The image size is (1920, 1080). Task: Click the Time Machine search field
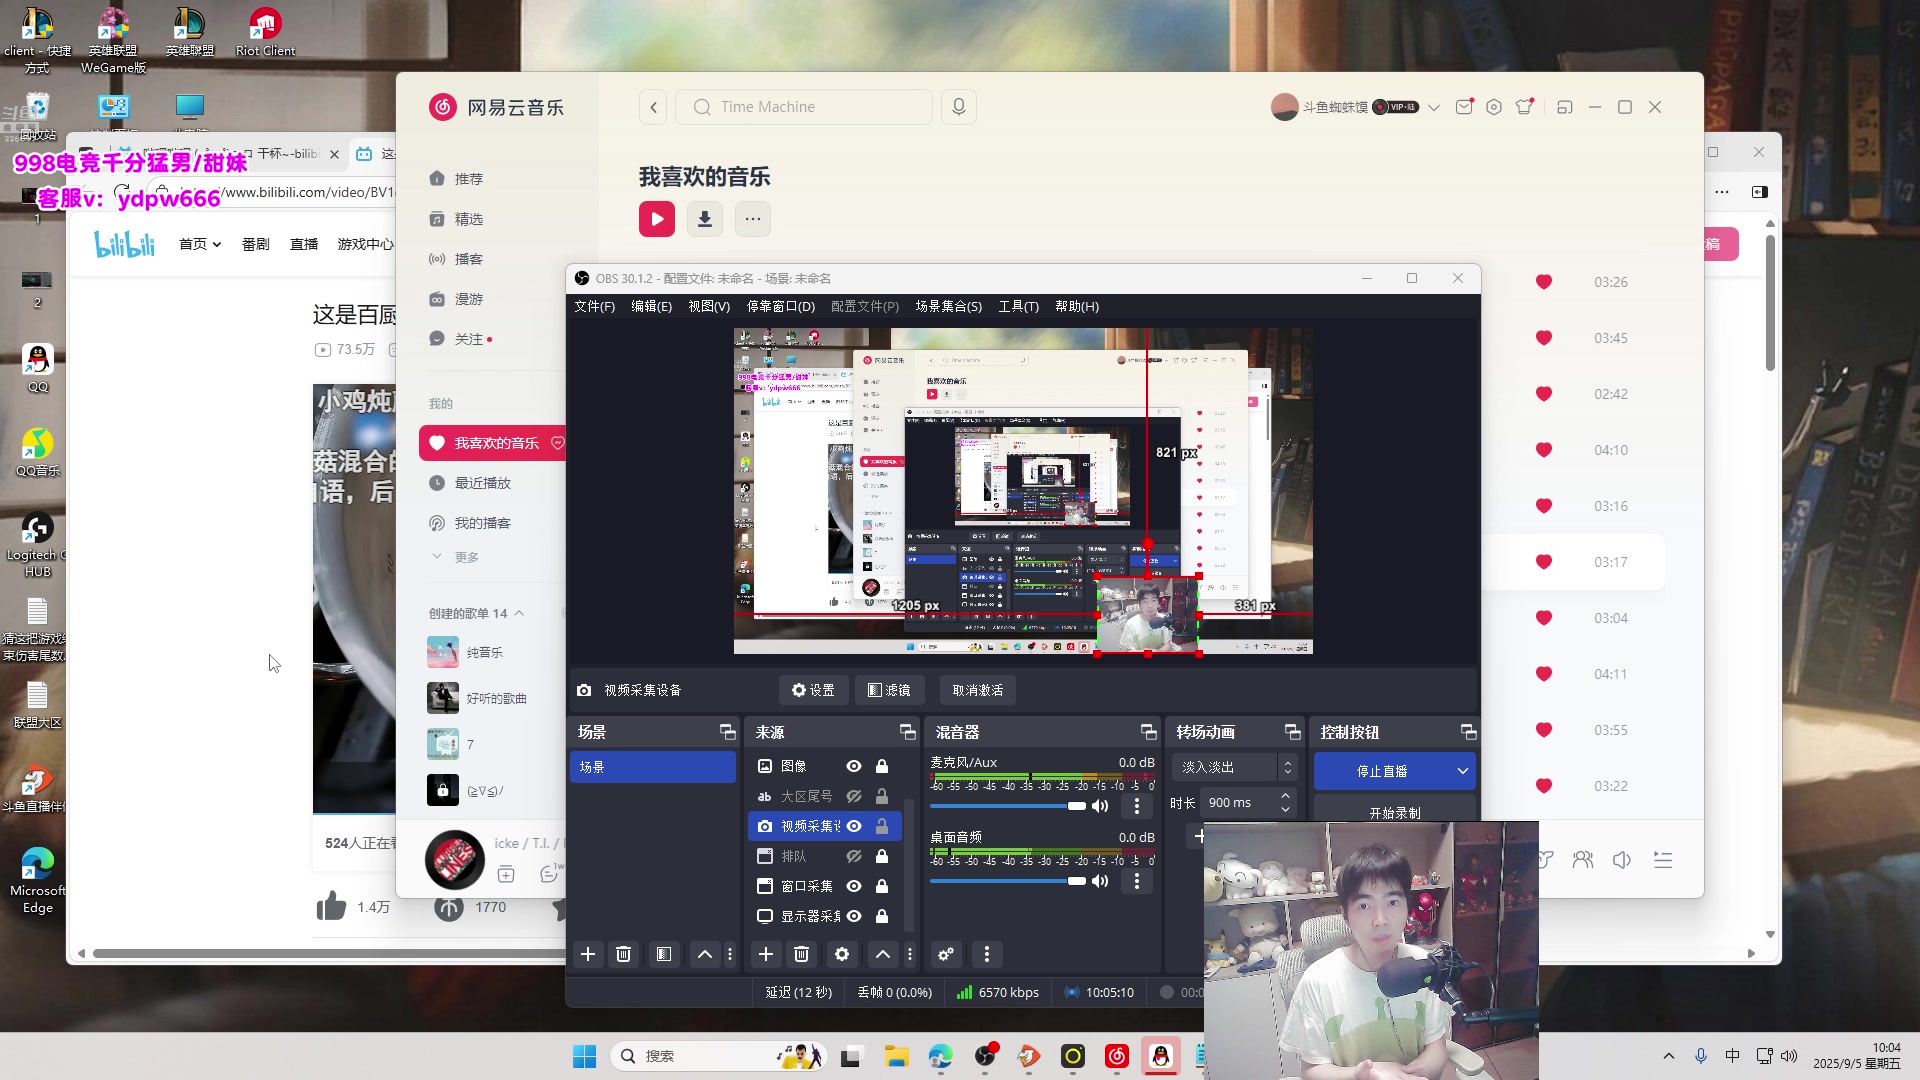coord(804,107)
